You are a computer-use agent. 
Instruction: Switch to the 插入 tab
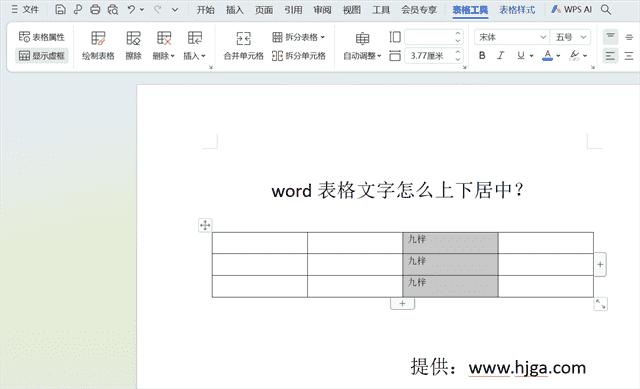click(235, 10)
